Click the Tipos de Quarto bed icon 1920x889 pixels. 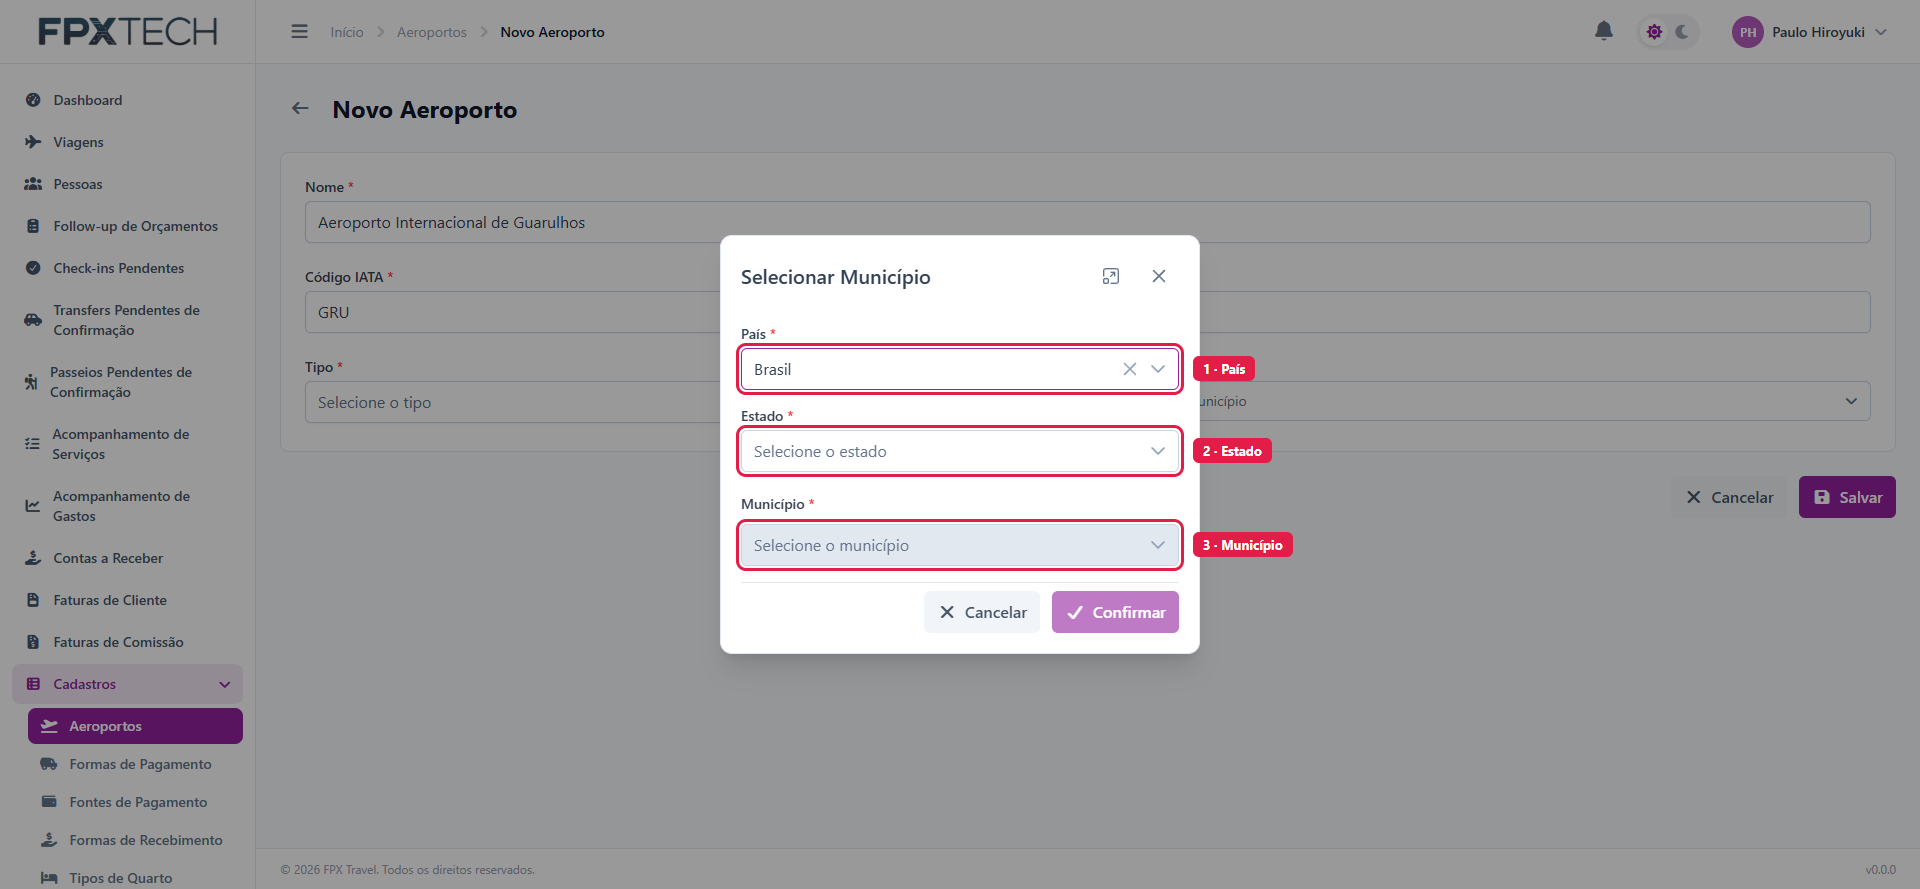point(49,878)
